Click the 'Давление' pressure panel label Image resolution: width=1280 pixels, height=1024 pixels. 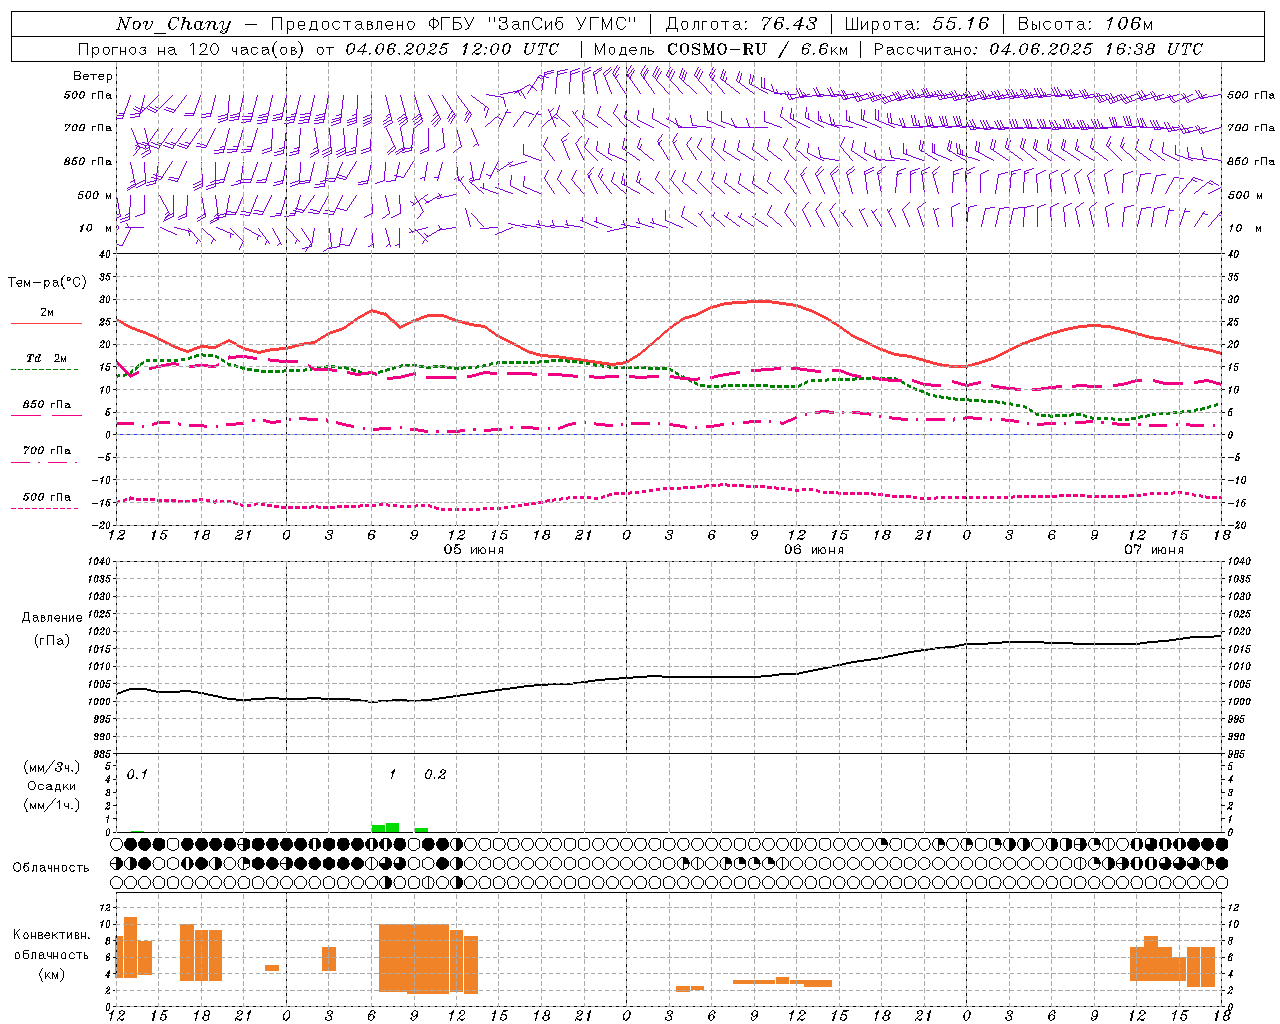tap(52, 618)
